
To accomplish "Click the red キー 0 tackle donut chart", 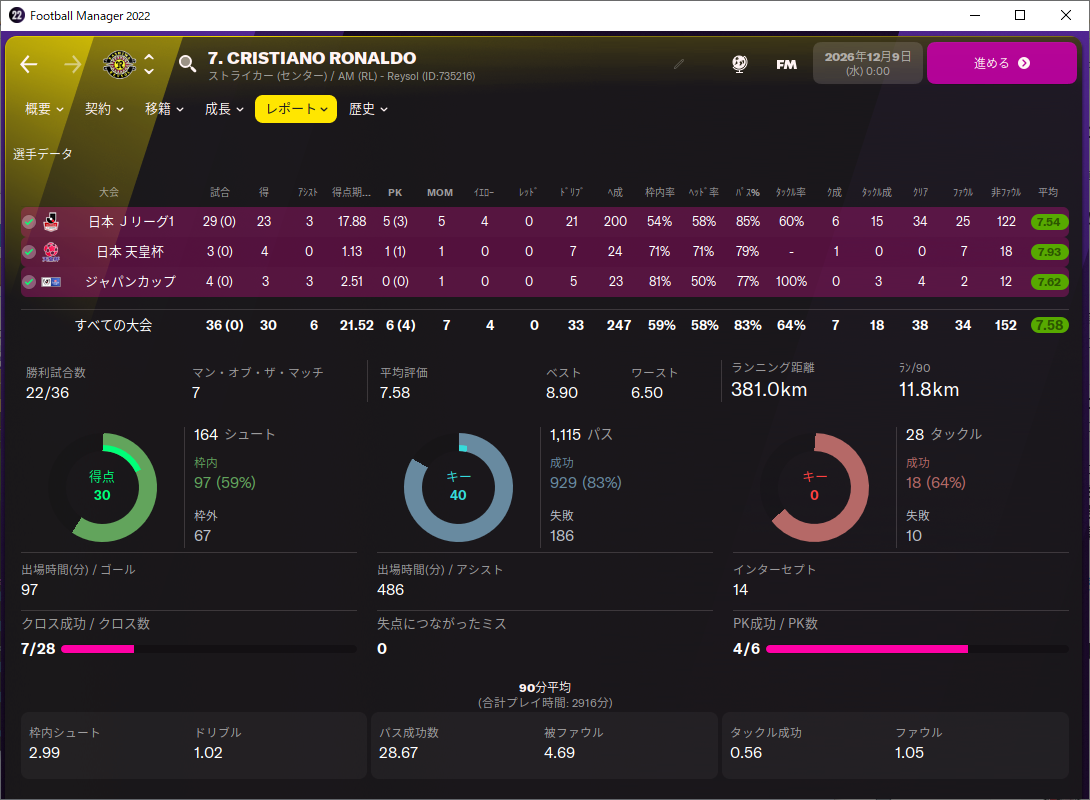I will coord(815,487).
